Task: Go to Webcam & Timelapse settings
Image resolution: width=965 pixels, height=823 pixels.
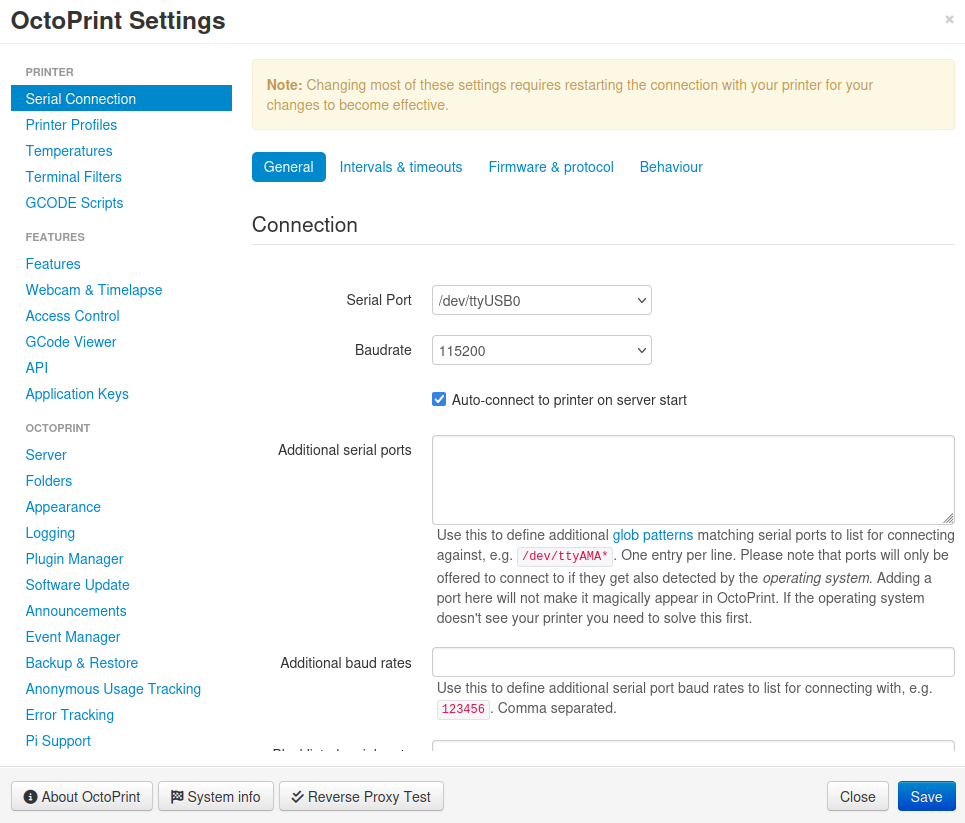Action: (94, 290)
